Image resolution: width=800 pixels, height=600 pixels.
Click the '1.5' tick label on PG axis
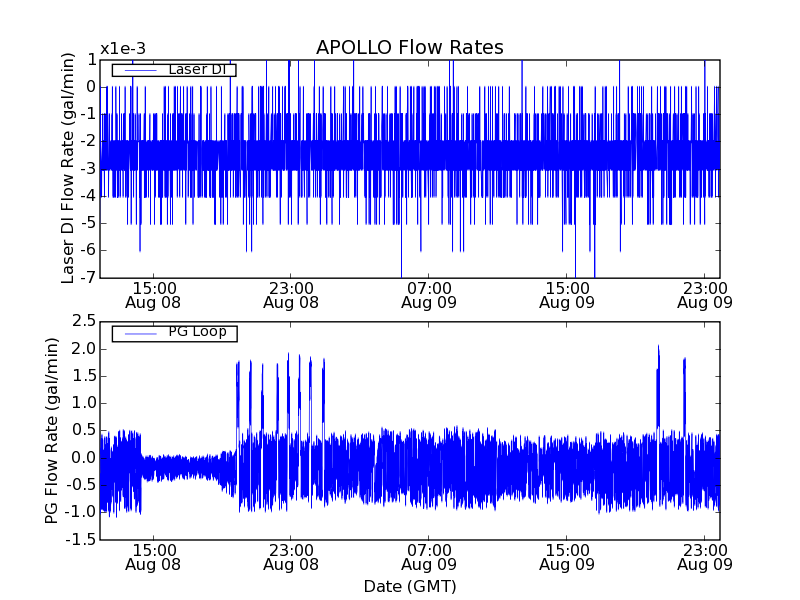click(84, 376)
